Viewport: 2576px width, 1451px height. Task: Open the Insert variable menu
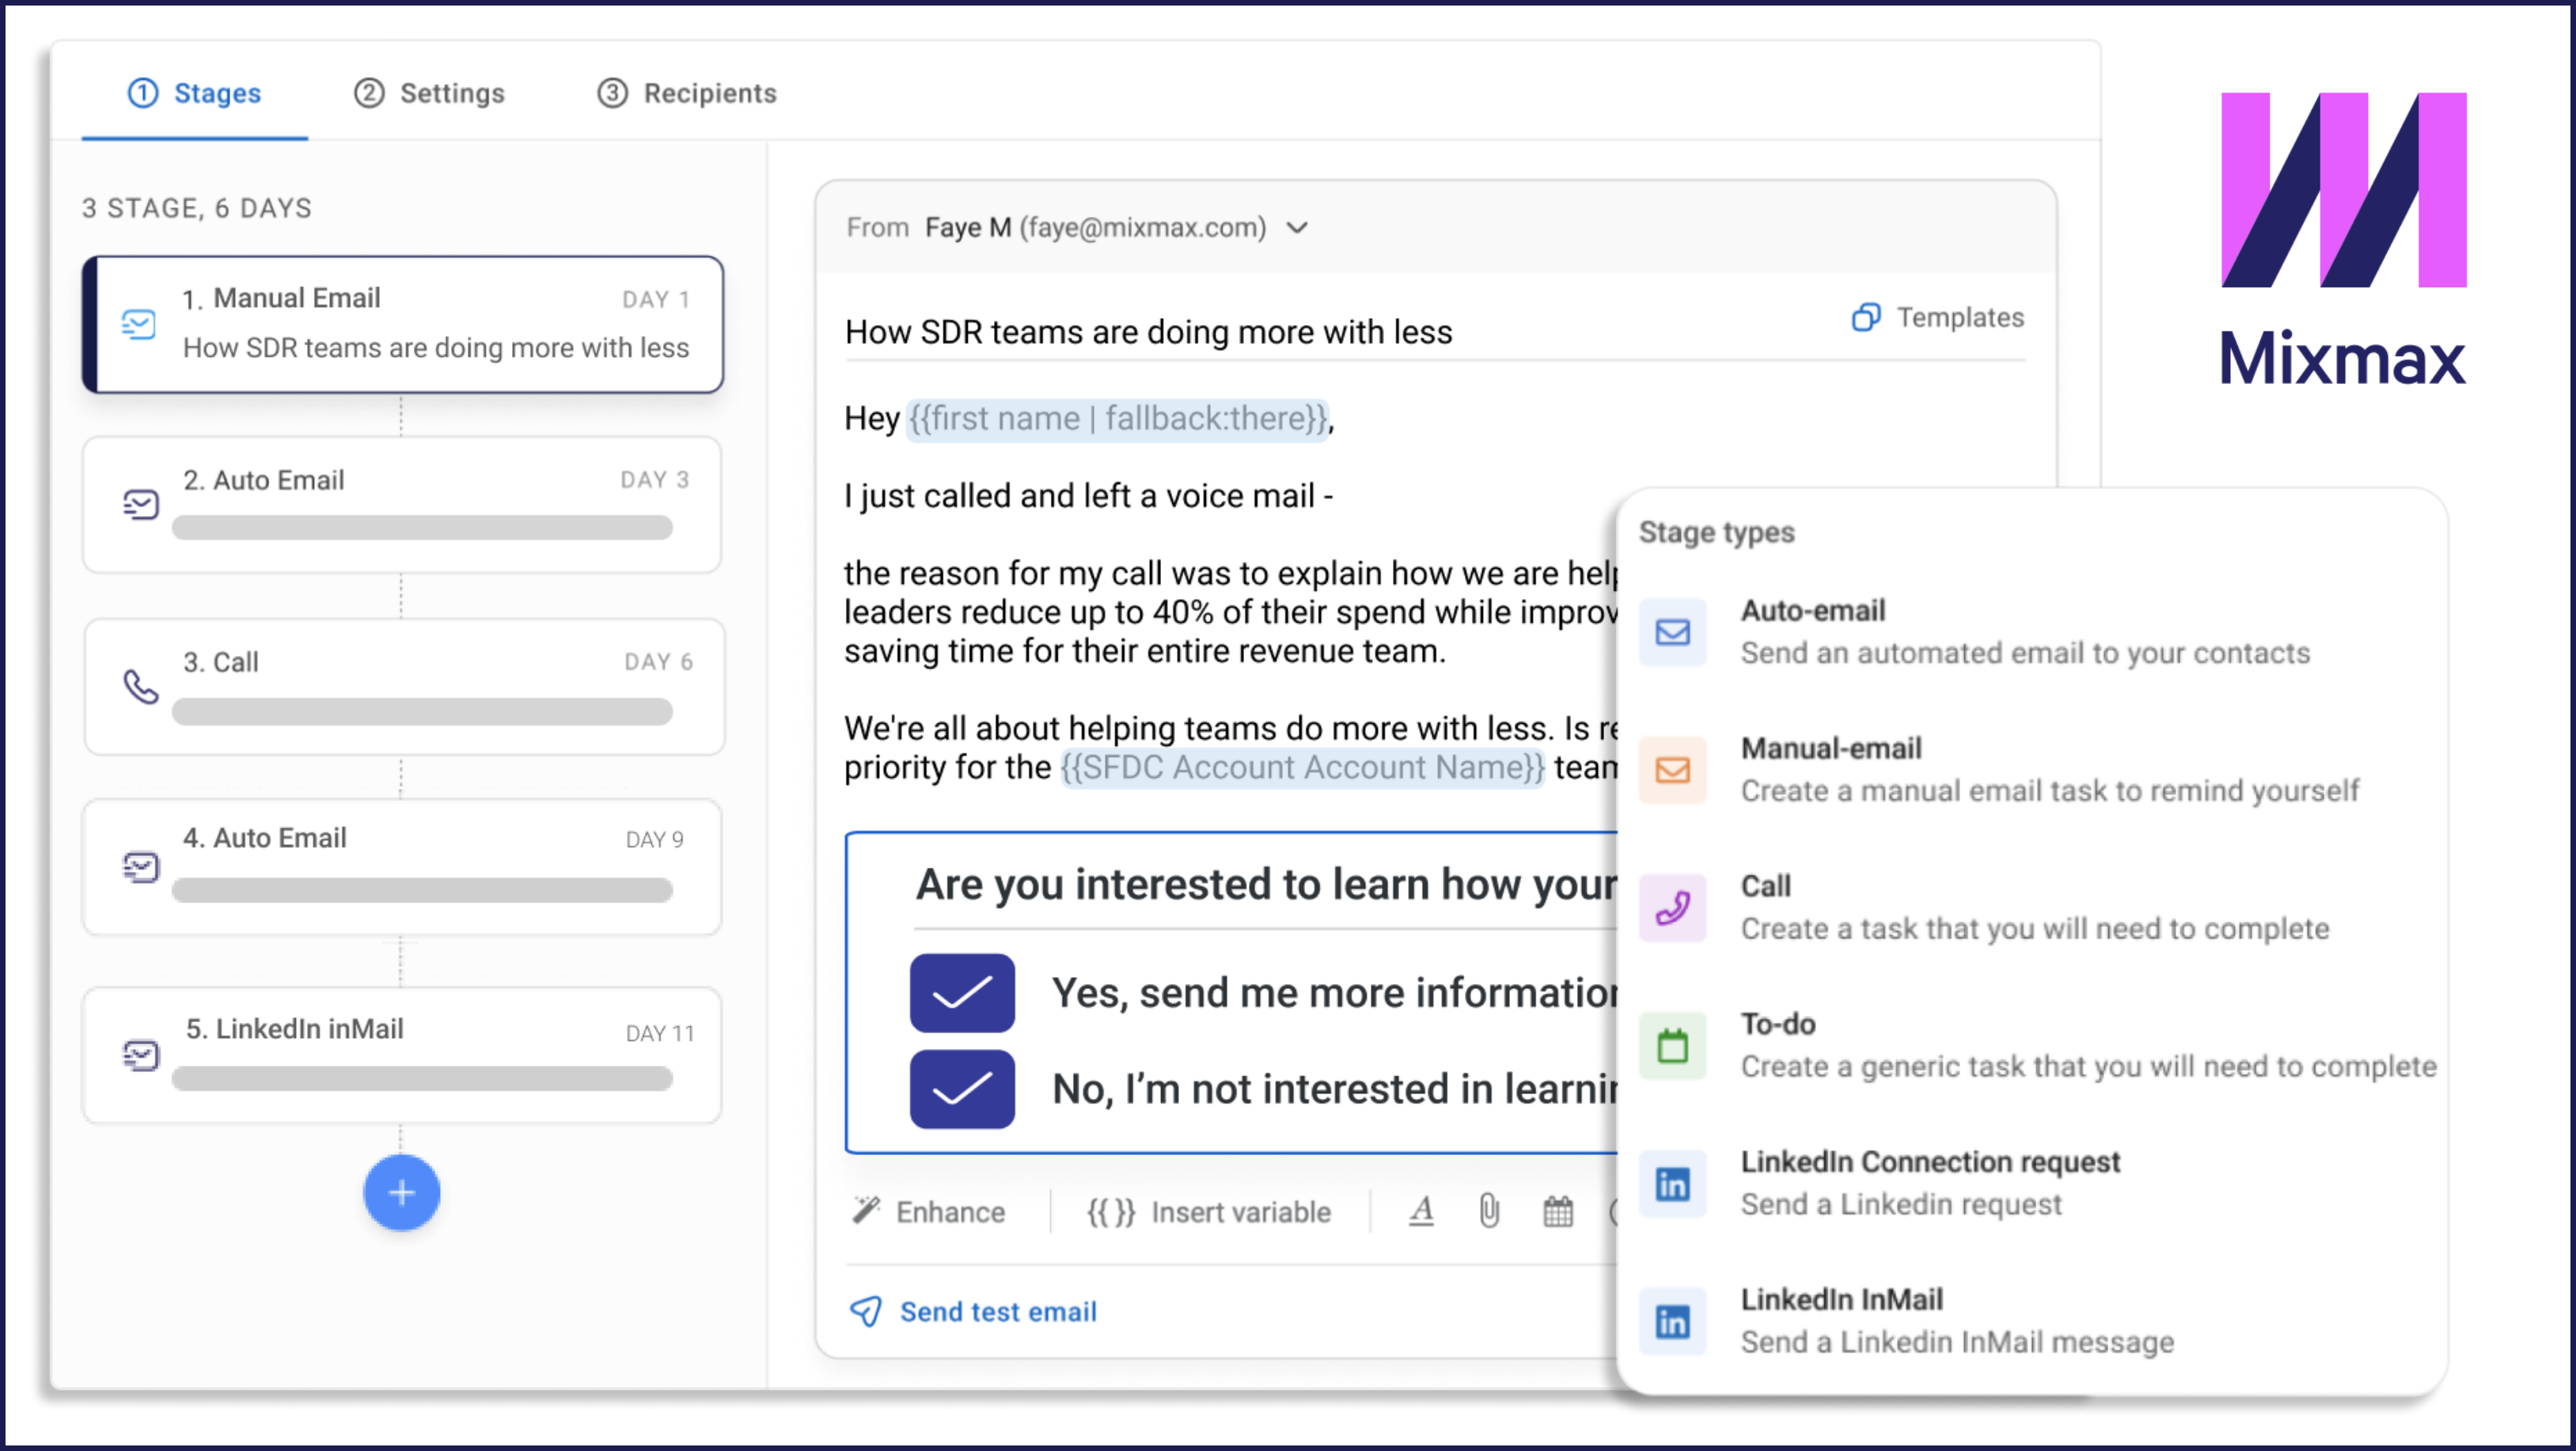point(1209,1212)
